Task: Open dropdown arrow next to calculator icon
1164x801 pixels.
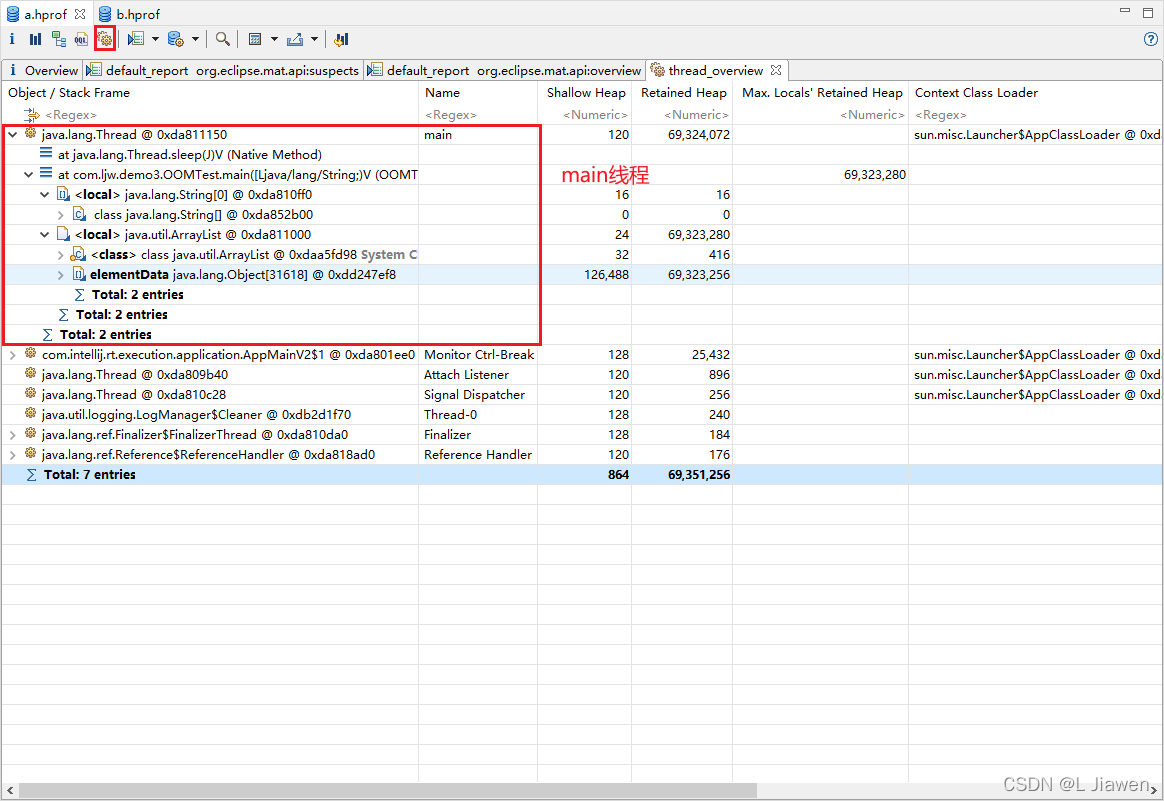Action: click(274, 39)
